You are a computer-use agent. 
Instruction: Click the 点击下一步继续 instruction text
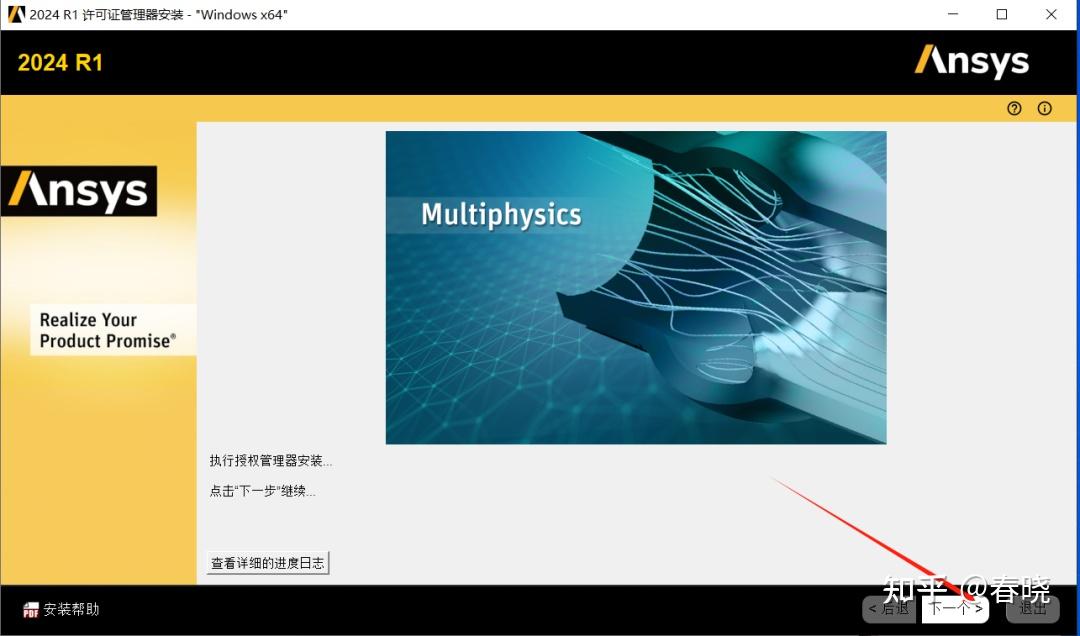[263, 490]
